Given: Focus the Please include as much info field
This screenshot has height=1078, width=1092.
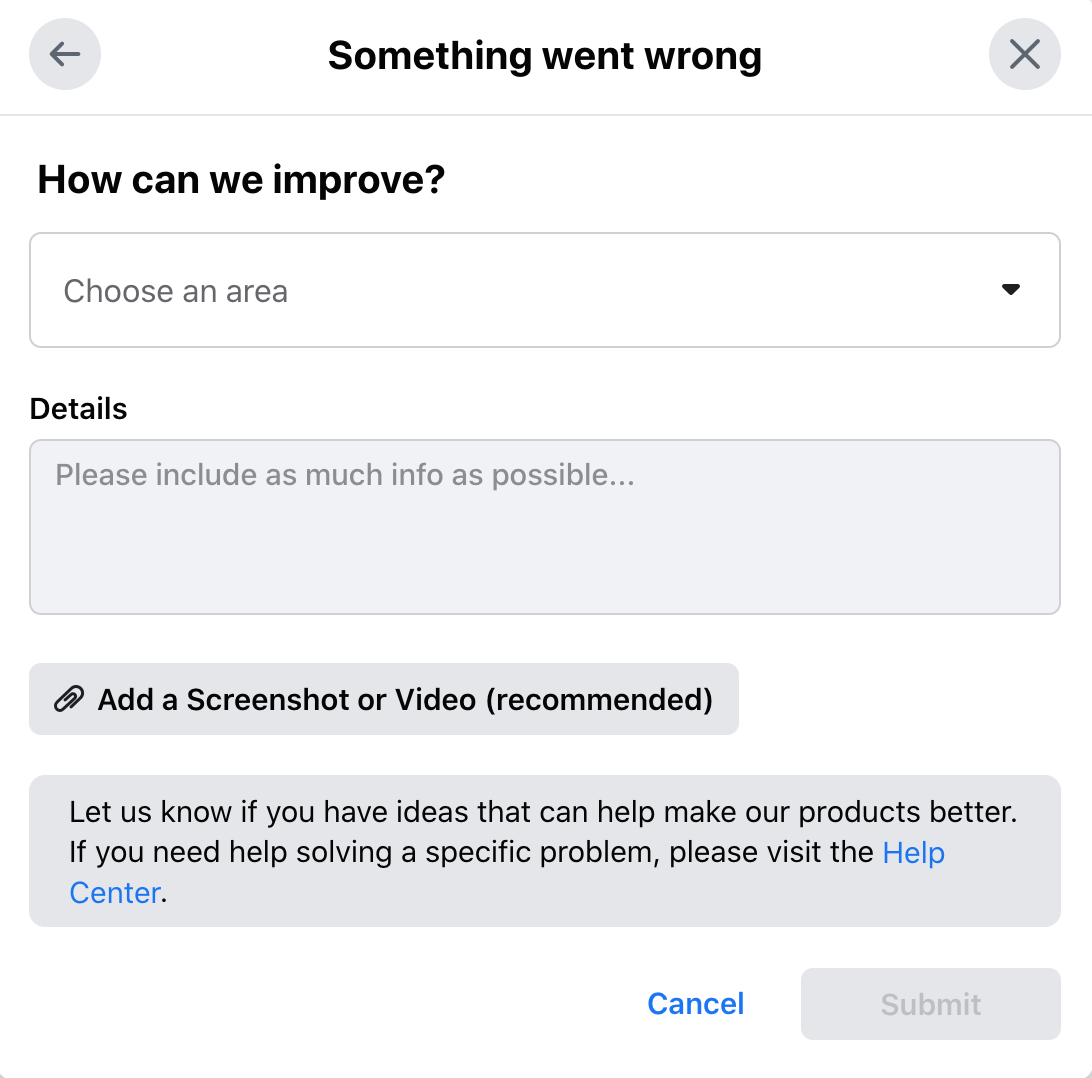Looking at the screenshot, I should click(545, 525).
